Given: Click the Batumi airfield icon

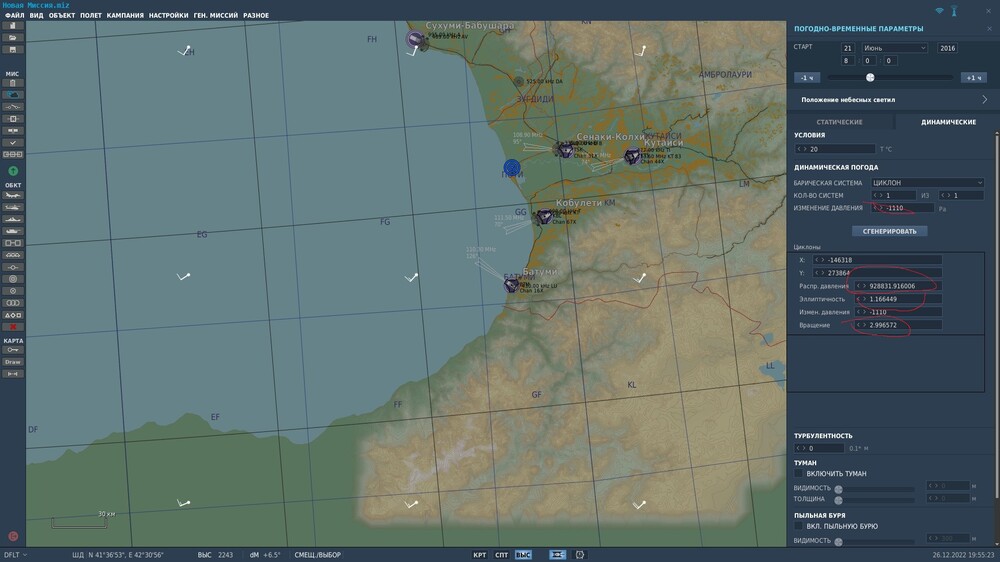Looking at the screenshot, I should pos(511,285).
